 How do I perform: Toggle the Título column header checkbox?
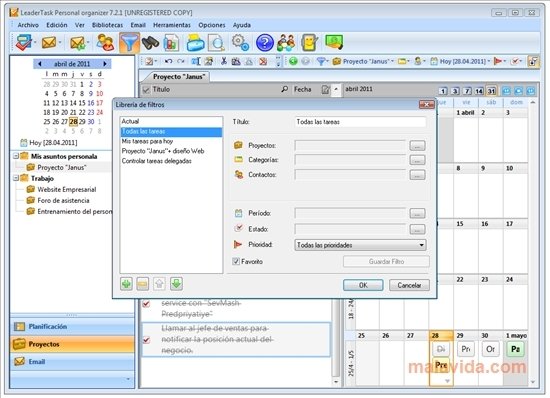click(146, 90)
